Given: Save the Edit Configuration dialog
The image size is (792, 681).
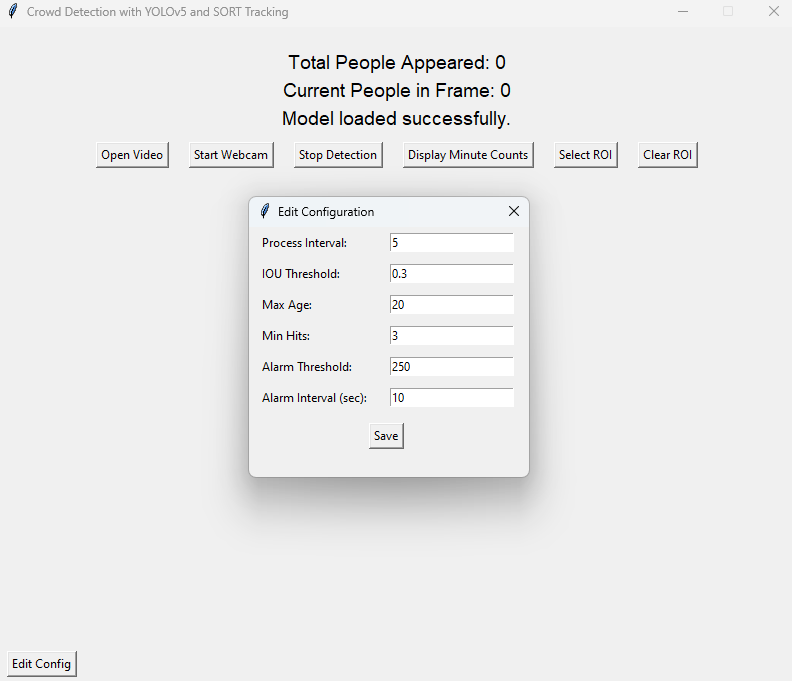Looking at the screenshot, I should coord(386,435).
